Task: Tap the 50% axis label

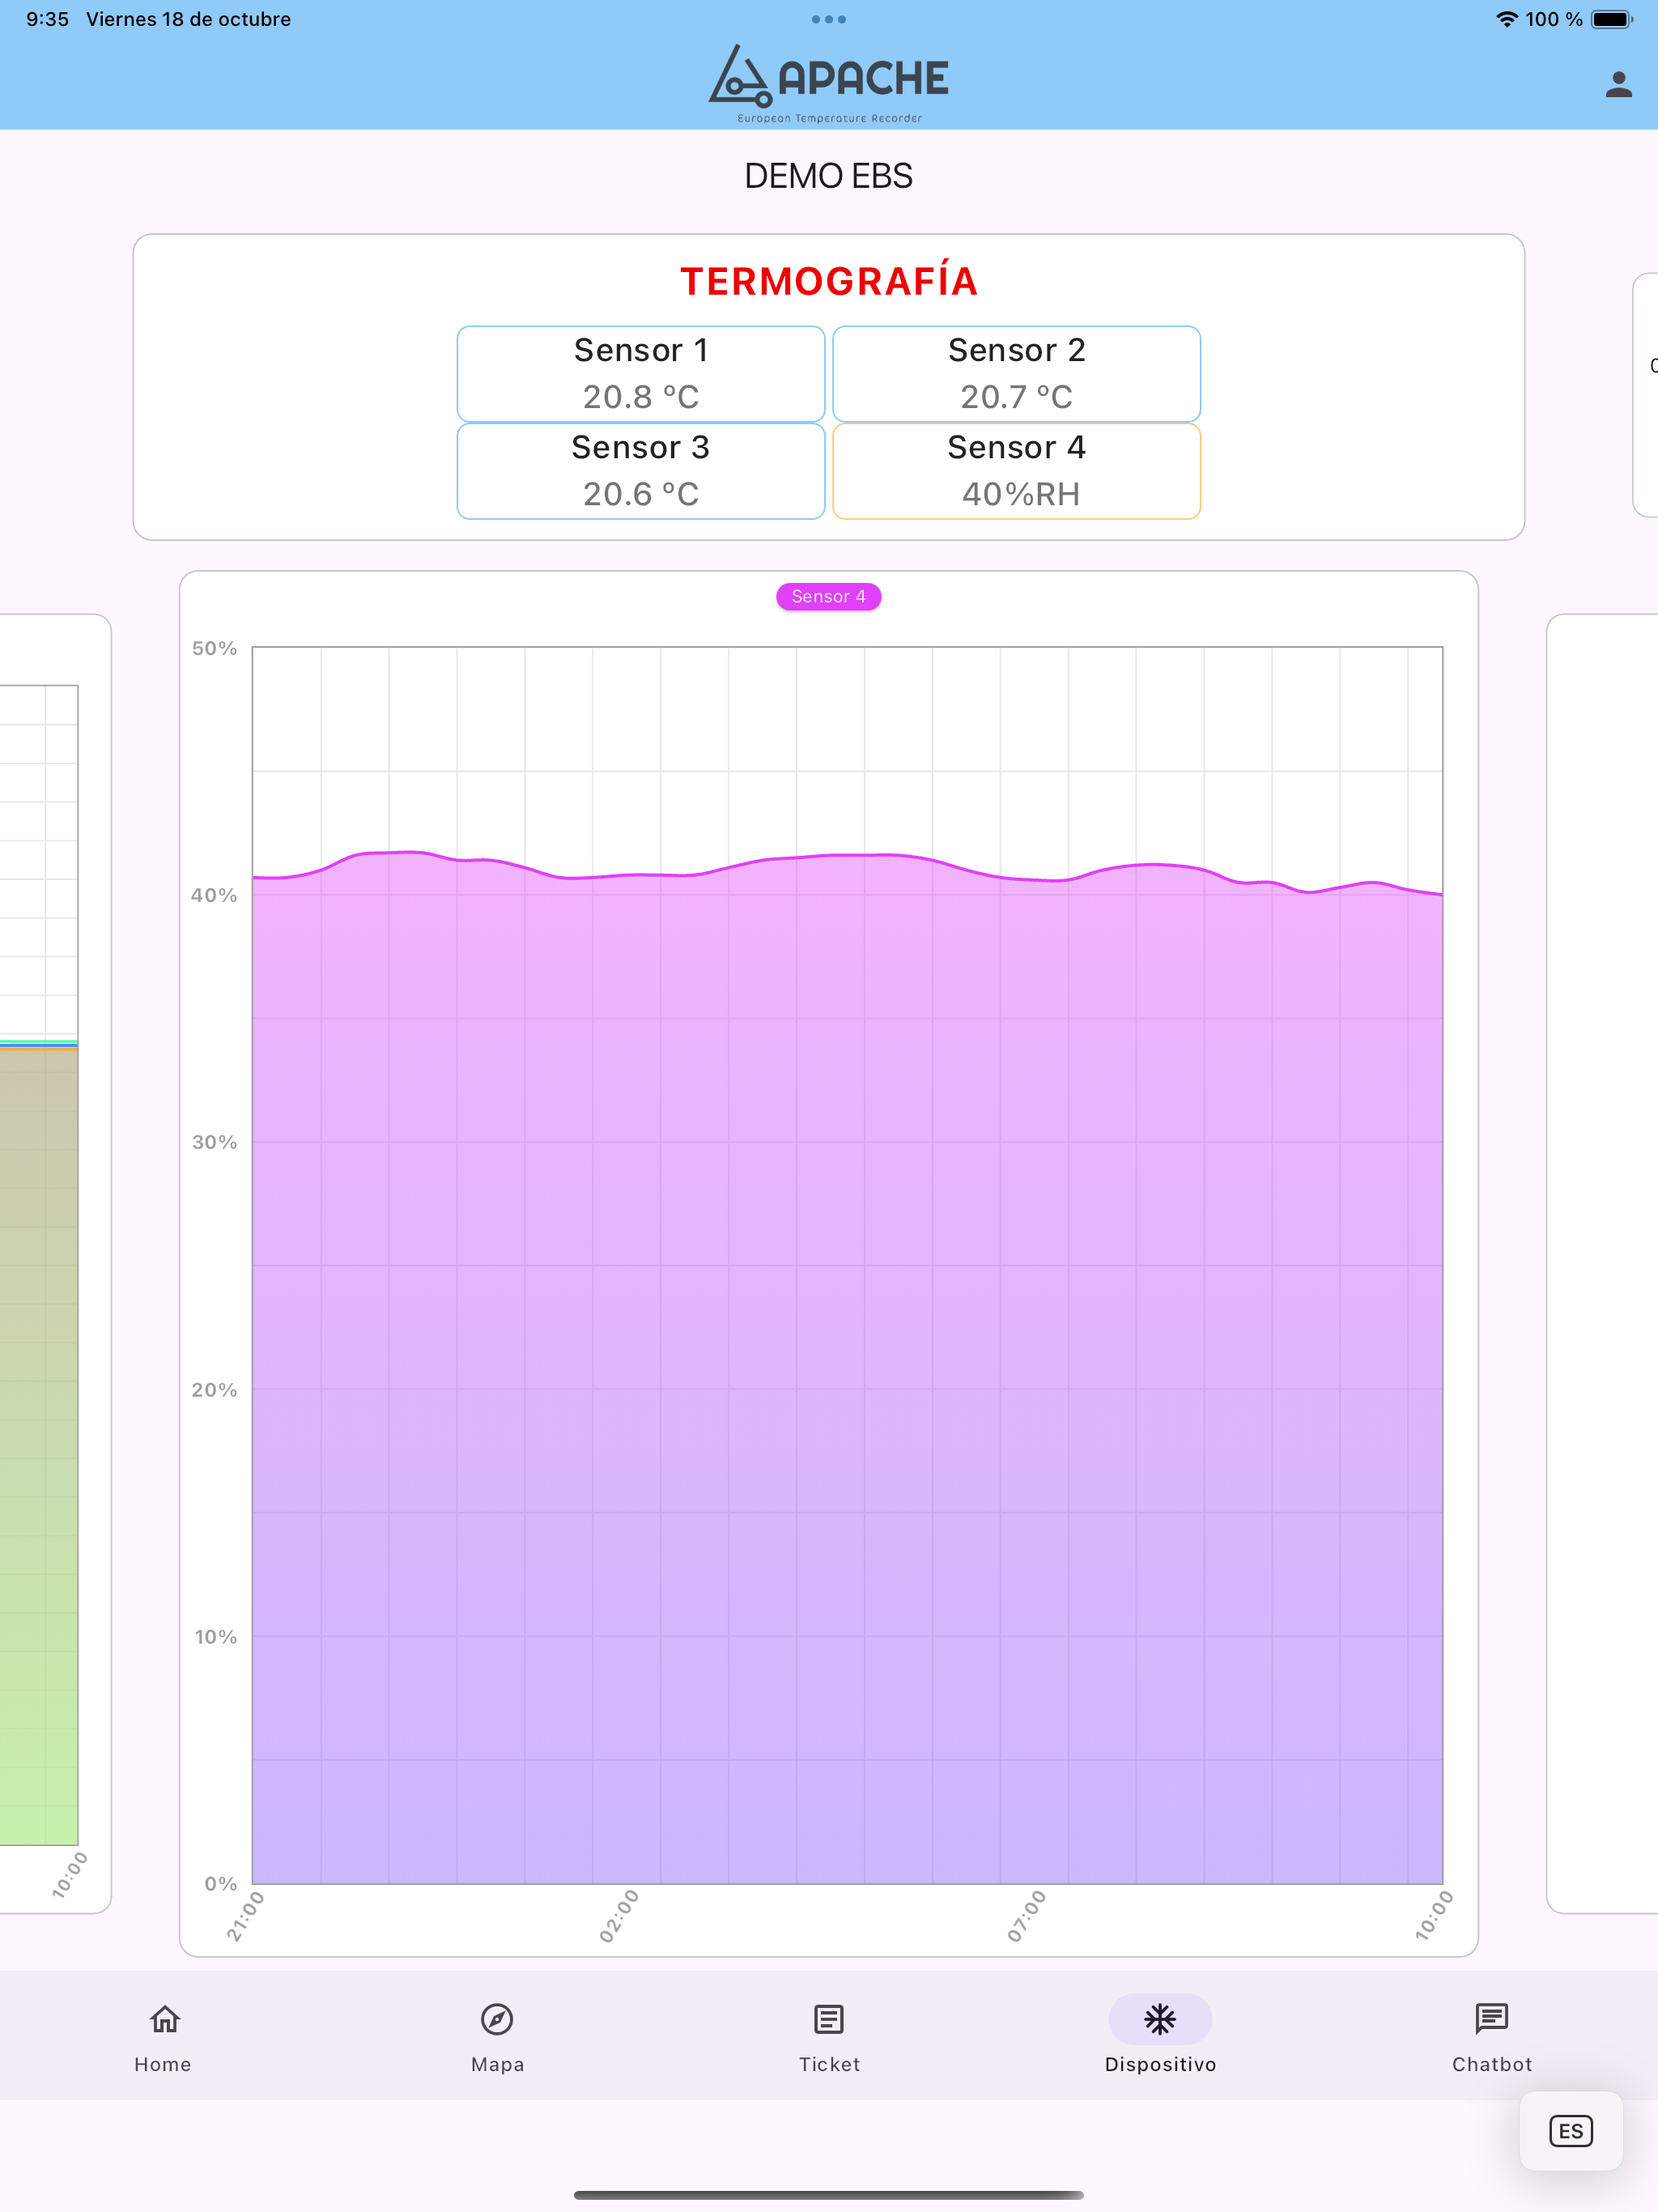Action: click(214, 648)
